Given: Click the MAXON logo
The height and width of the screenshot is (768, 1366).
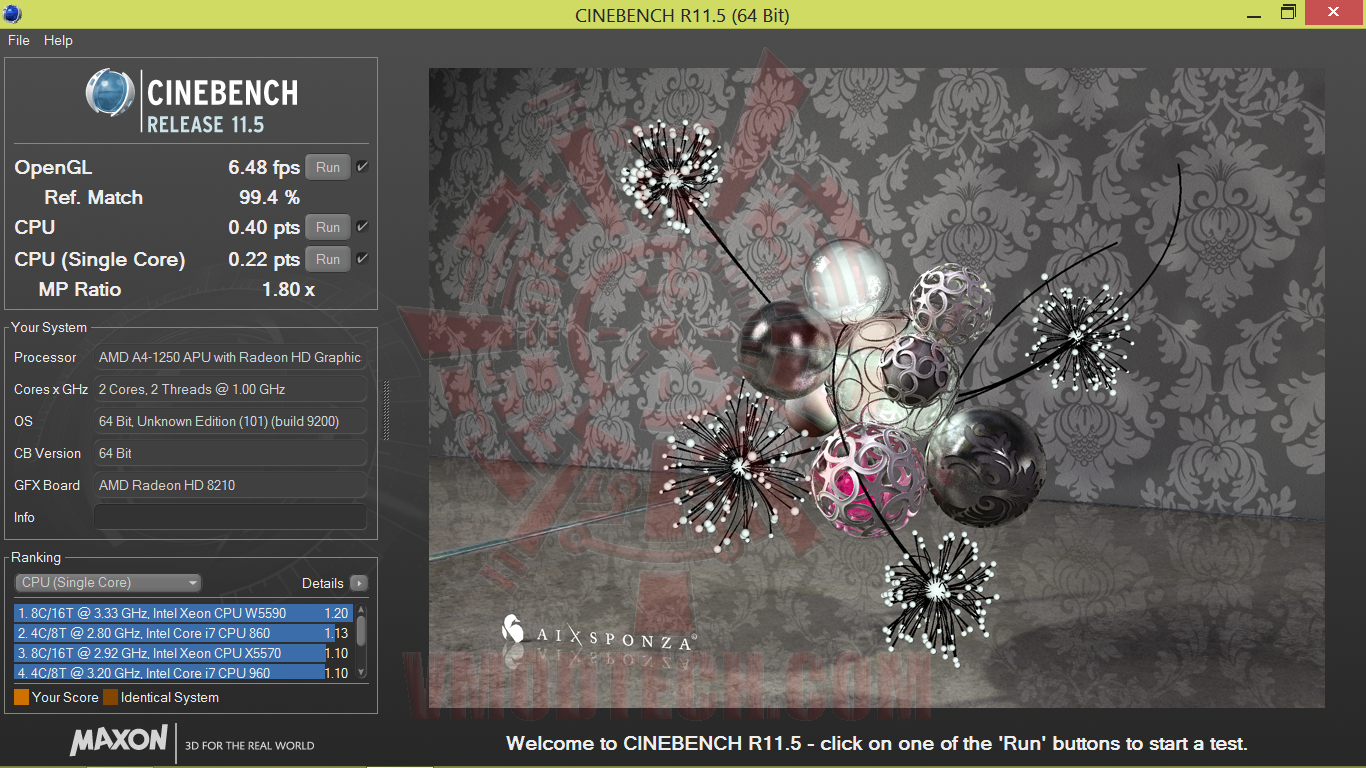Looking at the screenshot, I should [119, 741].
